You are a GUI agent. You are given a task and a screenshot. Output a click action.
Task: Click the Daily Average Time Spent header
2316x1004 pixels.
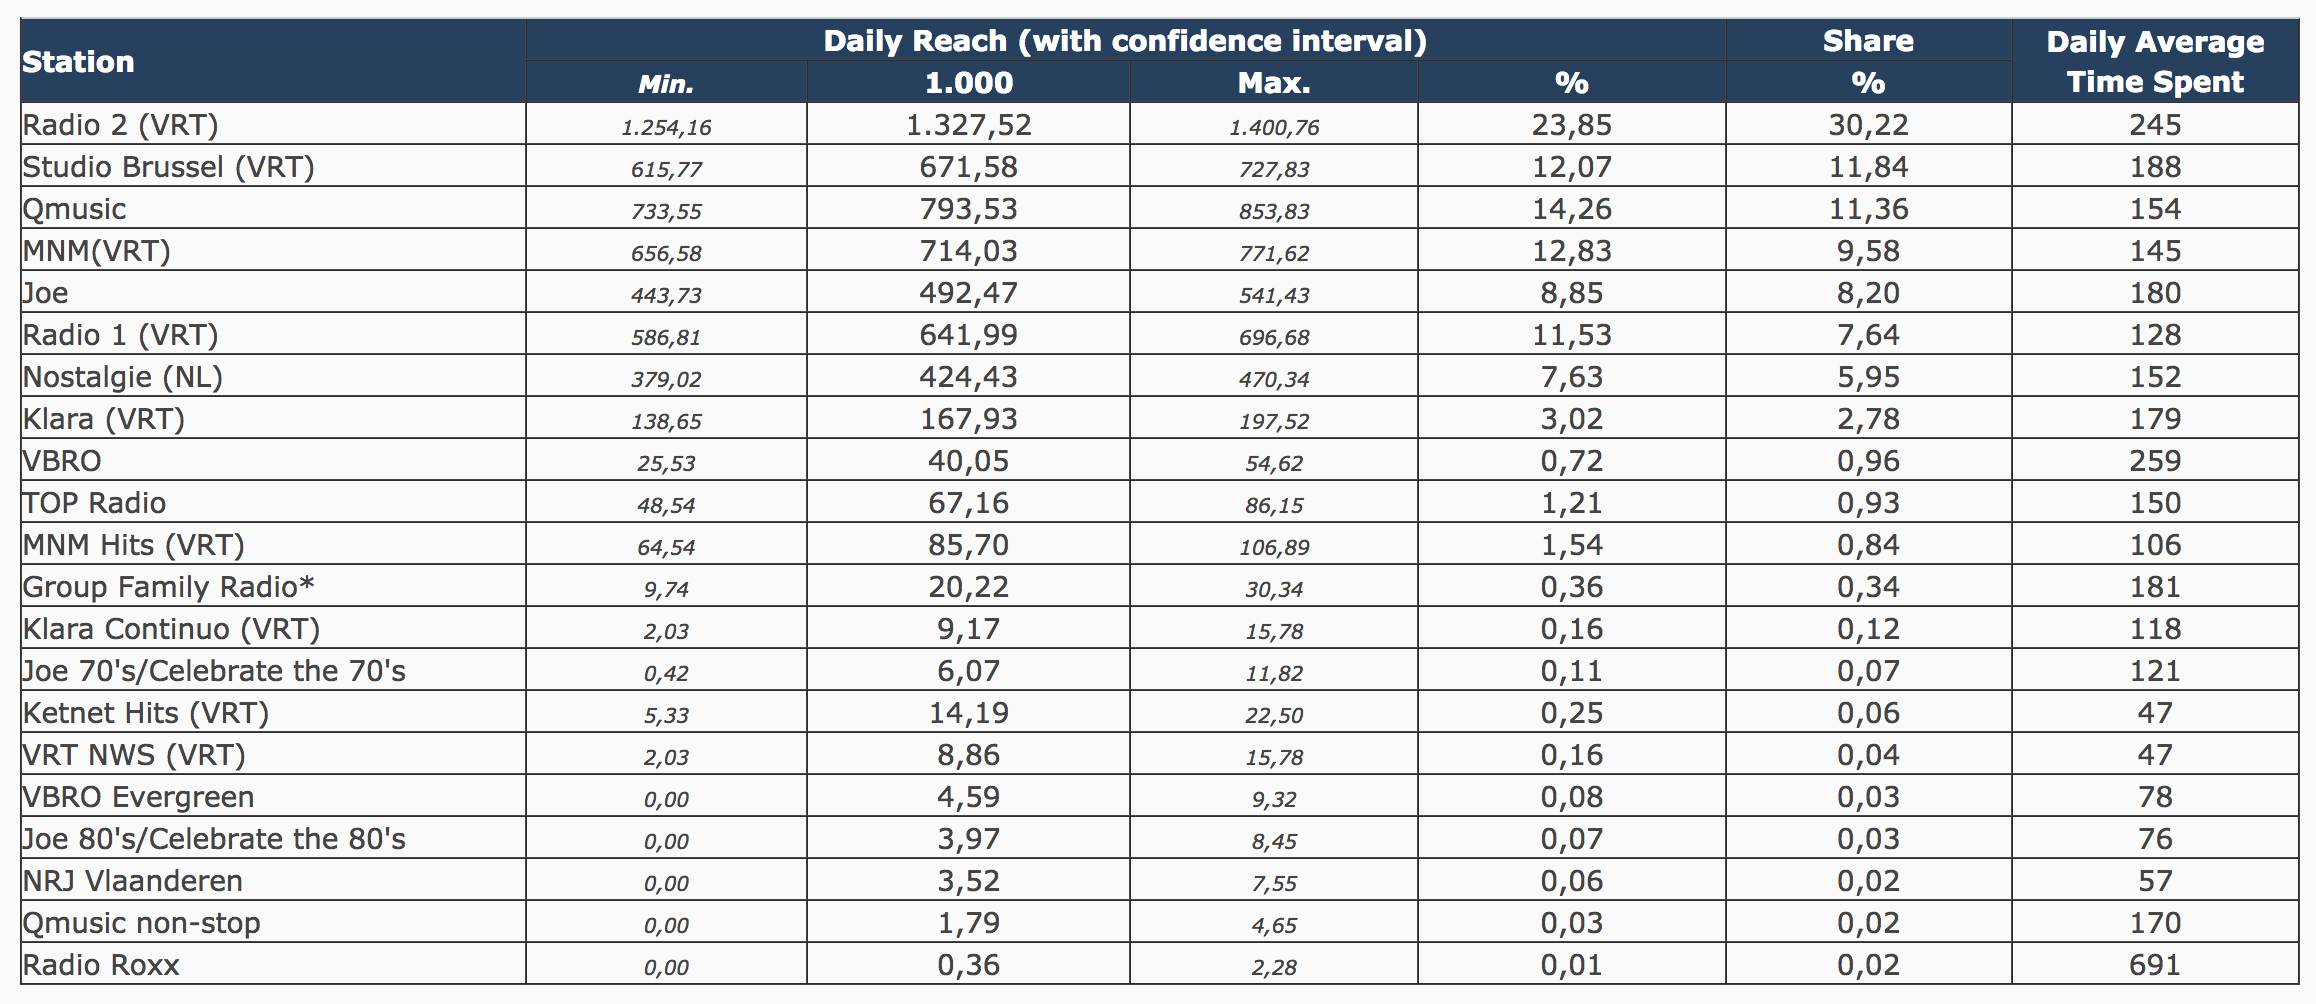click(2154, 62)
